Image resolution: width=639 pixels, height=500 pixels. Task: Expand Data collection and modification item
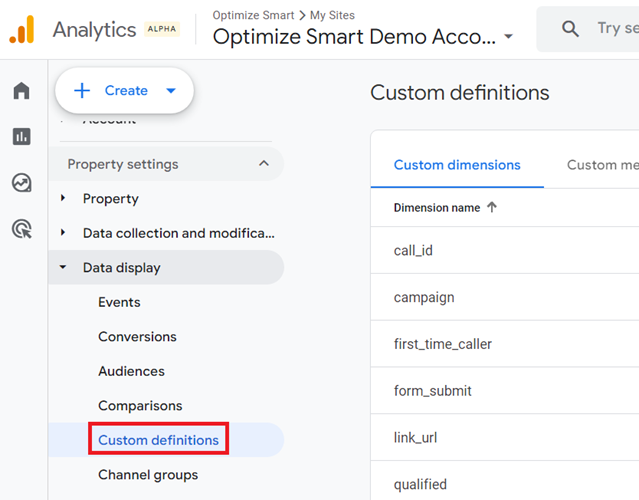(63, 233)
